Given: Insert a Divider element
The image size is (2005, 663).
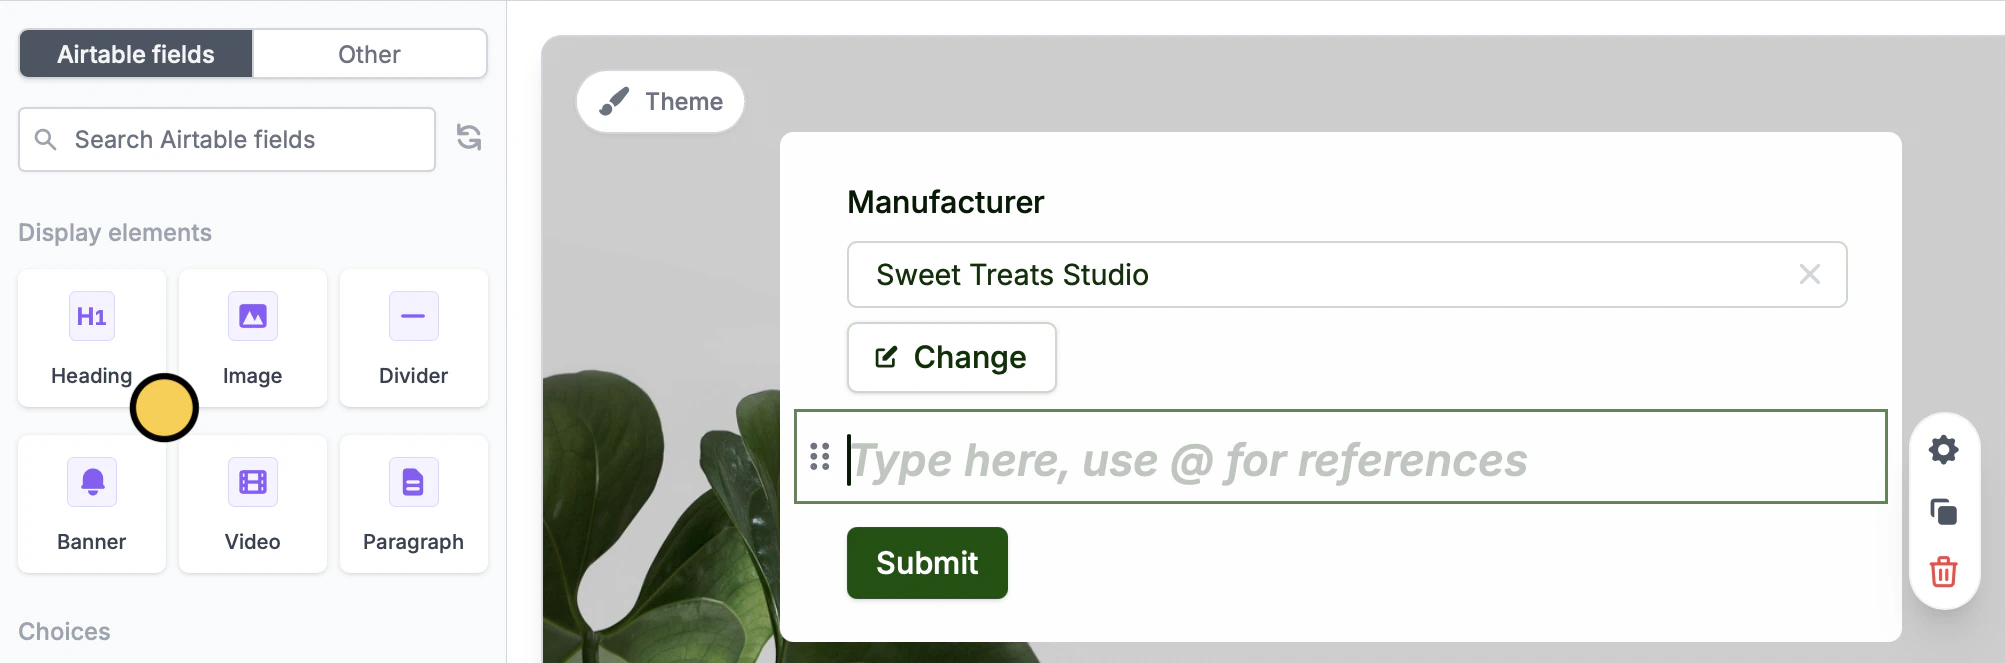Looking at the screenshot, I should (x=413, y=338).
